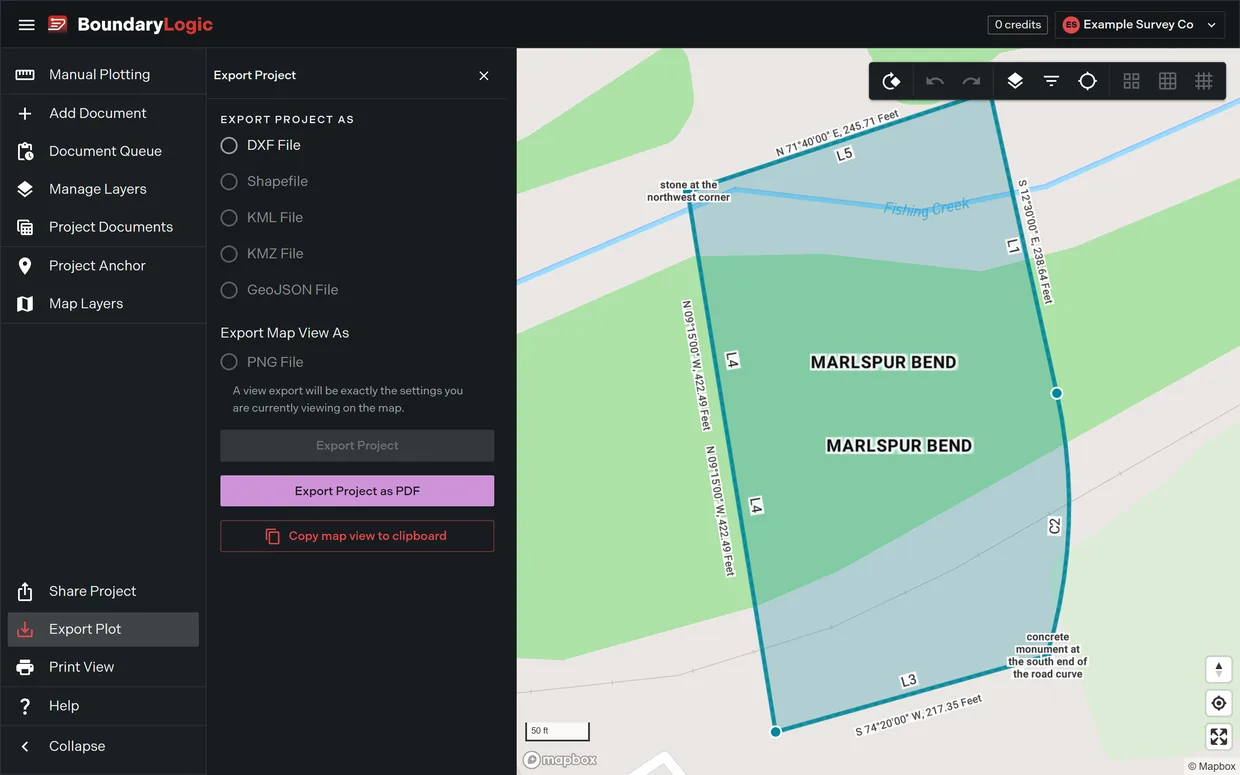
Task: Click the Document Queue clipboard icon
Action: click(26, 151)
